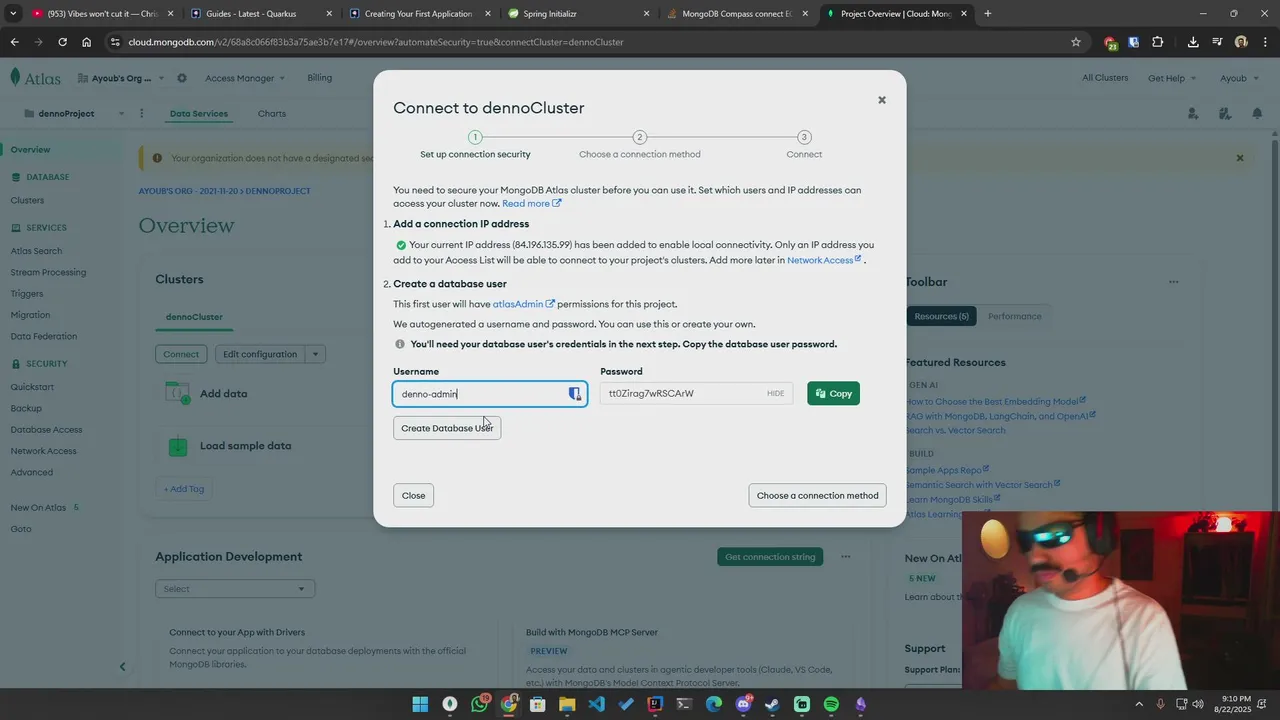1280x720 pixels.
Task: Click the project activity feed icon
Action: [1225, 114]
